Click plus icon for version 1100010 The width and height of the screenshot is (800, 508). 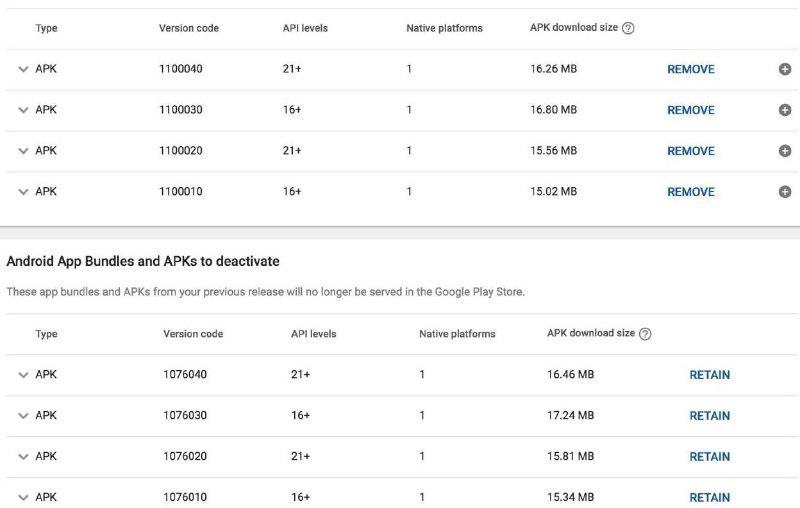[785, 191]
